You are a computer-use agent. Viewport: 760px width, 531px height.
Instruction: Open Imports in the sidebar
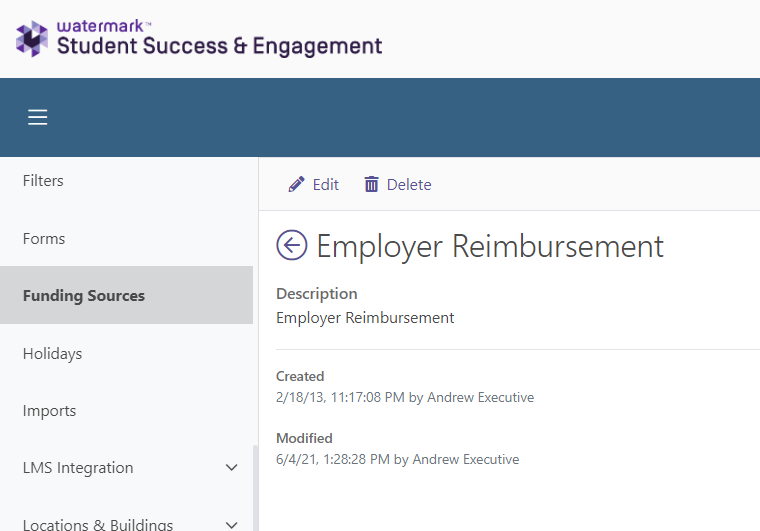pyautogui.click(x=126, y=410)
